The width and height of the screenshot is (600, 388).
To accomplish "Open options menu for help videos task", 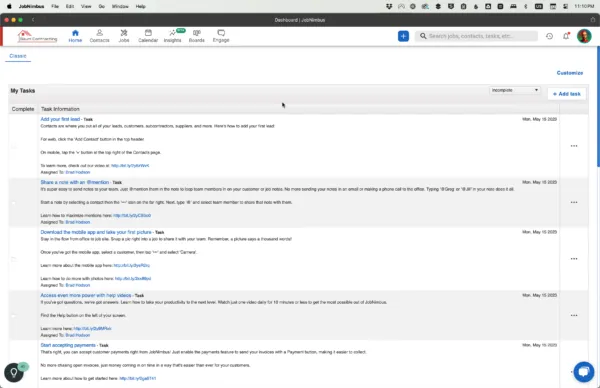I will click(x=574, y=315).
